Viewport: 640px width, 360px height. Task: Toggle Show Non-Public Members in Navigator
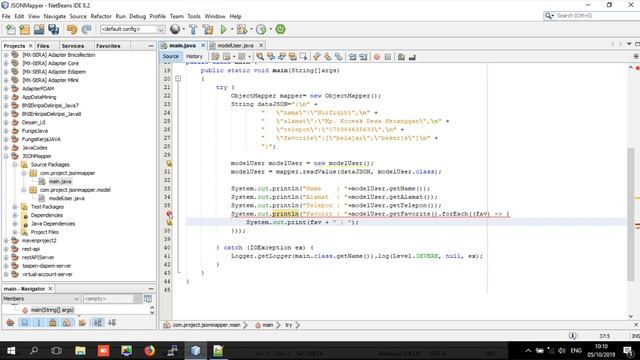click(53, 323)
